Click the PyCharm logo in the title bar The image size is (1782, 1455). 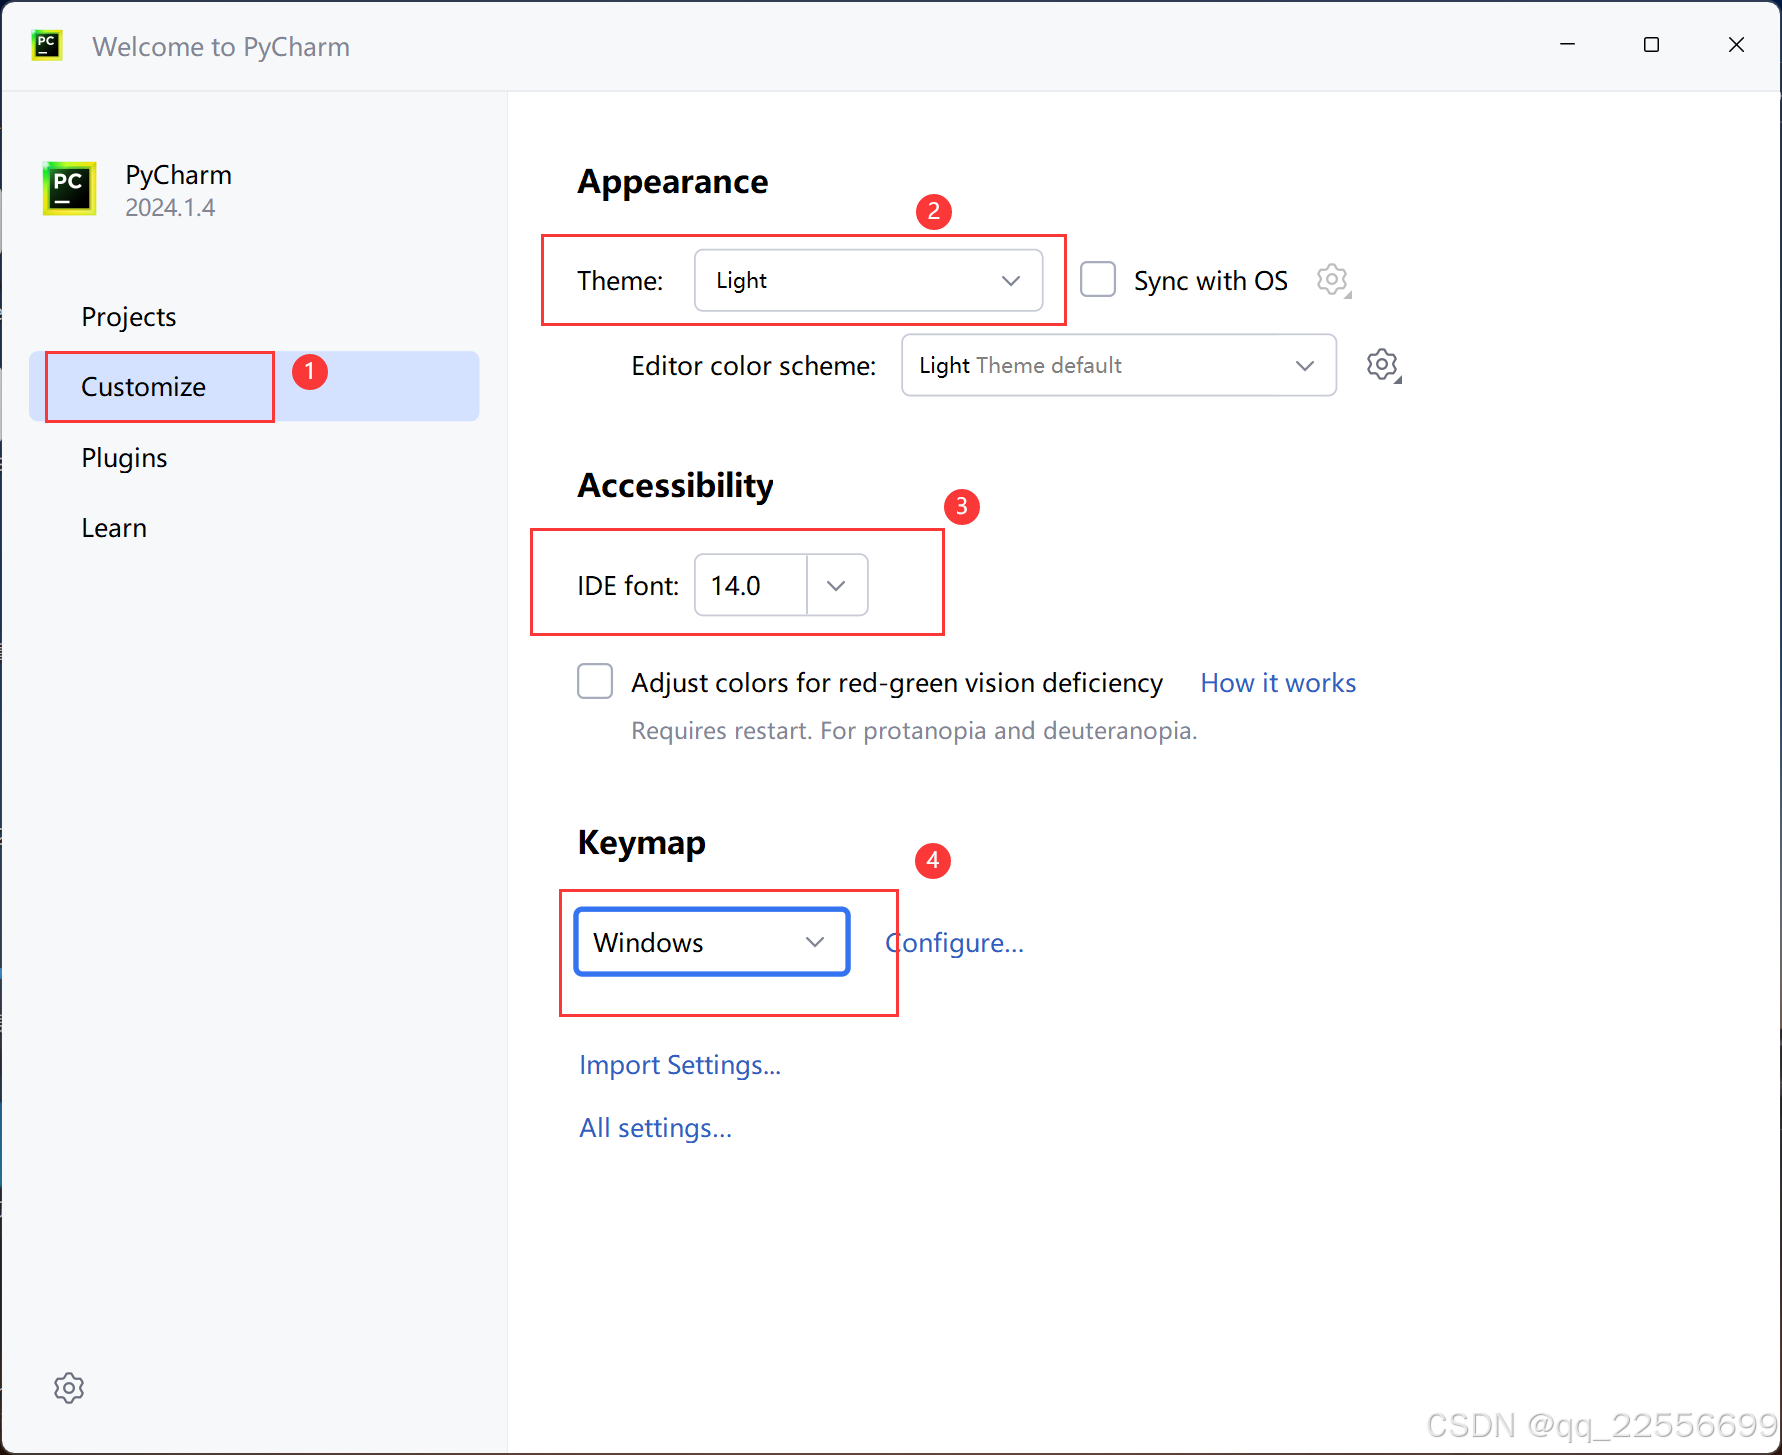(x=47, y=46)
